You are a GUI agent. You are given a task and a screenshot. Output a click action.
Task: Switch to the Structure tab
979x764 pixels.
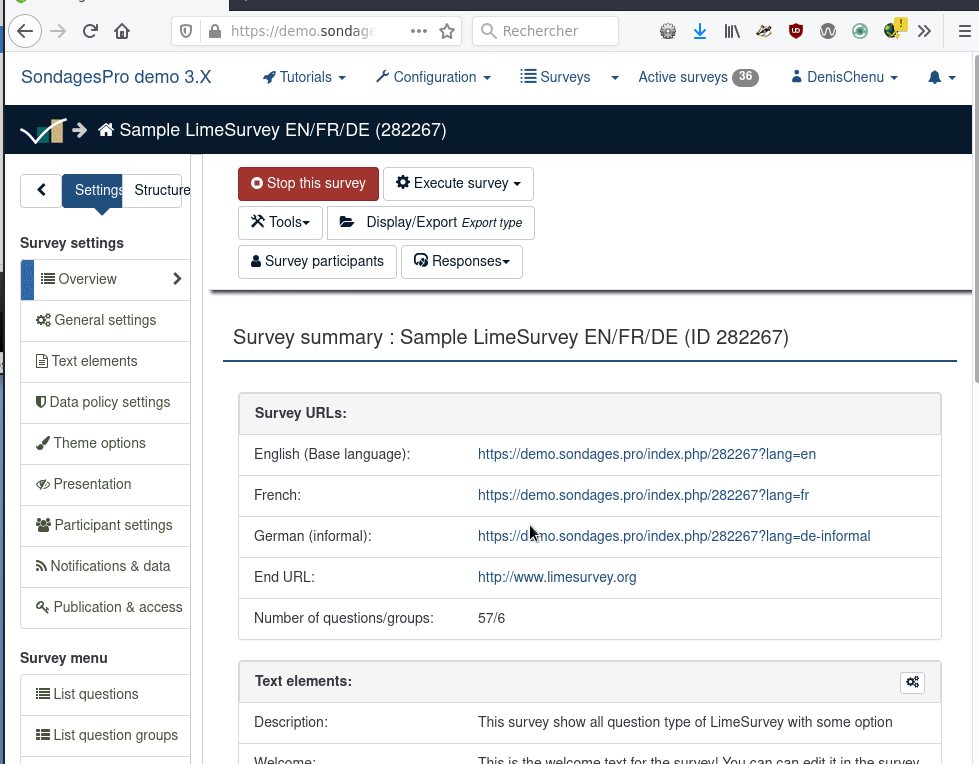(x=161, y=190)
